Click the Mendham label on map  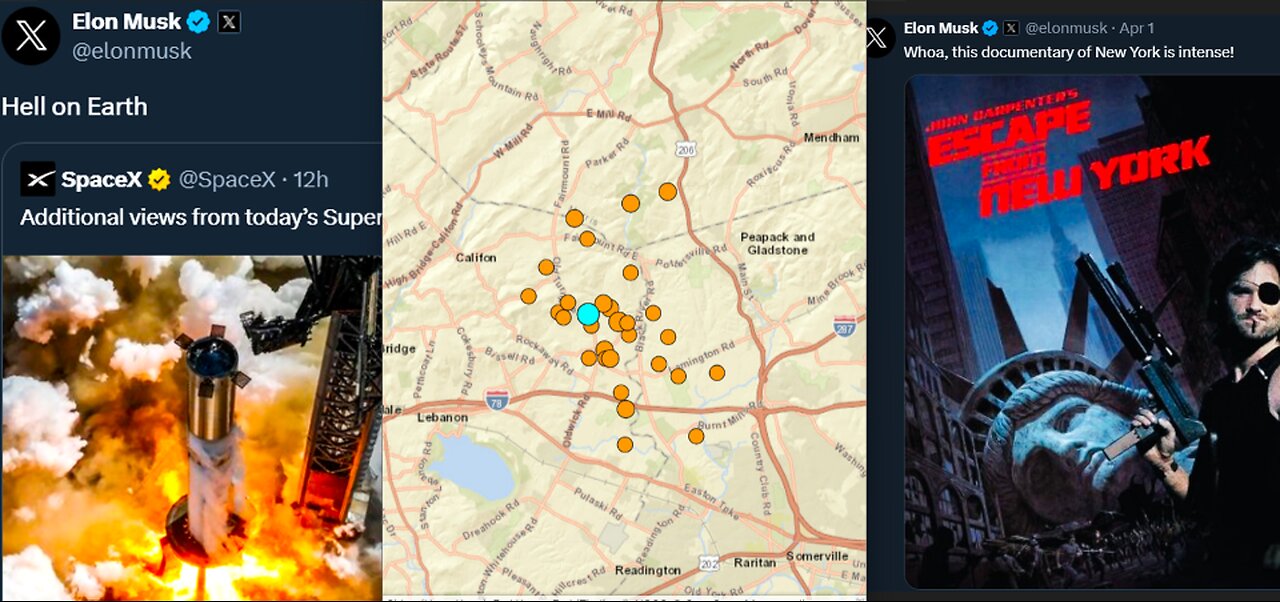click(831, 137)
